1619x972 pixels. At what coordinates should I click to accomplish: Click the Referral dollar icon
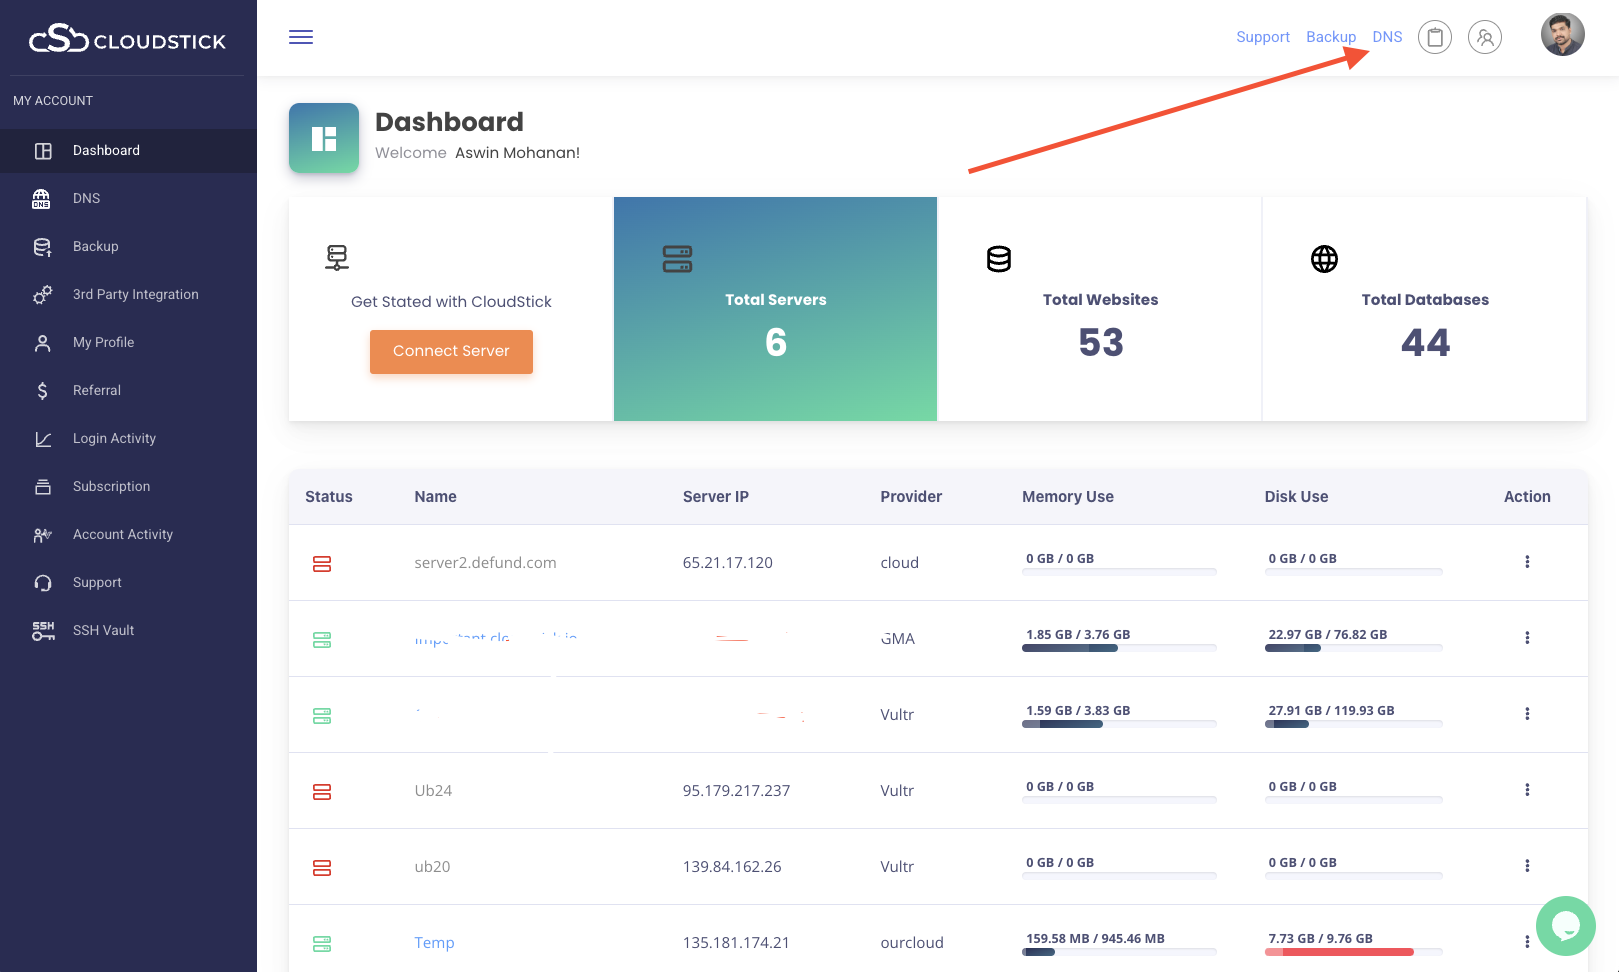[42, 391]
